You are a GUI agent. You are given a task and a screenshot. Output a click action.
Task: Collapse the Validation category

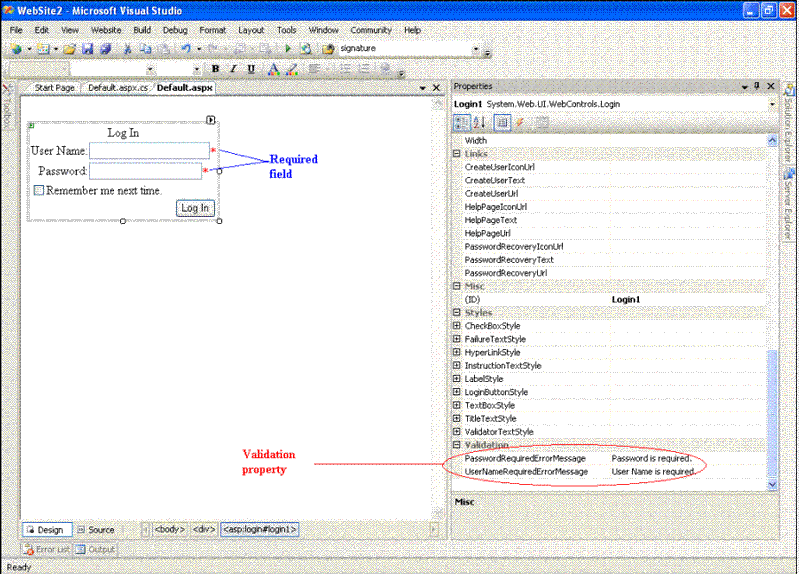tap(457, 445)
